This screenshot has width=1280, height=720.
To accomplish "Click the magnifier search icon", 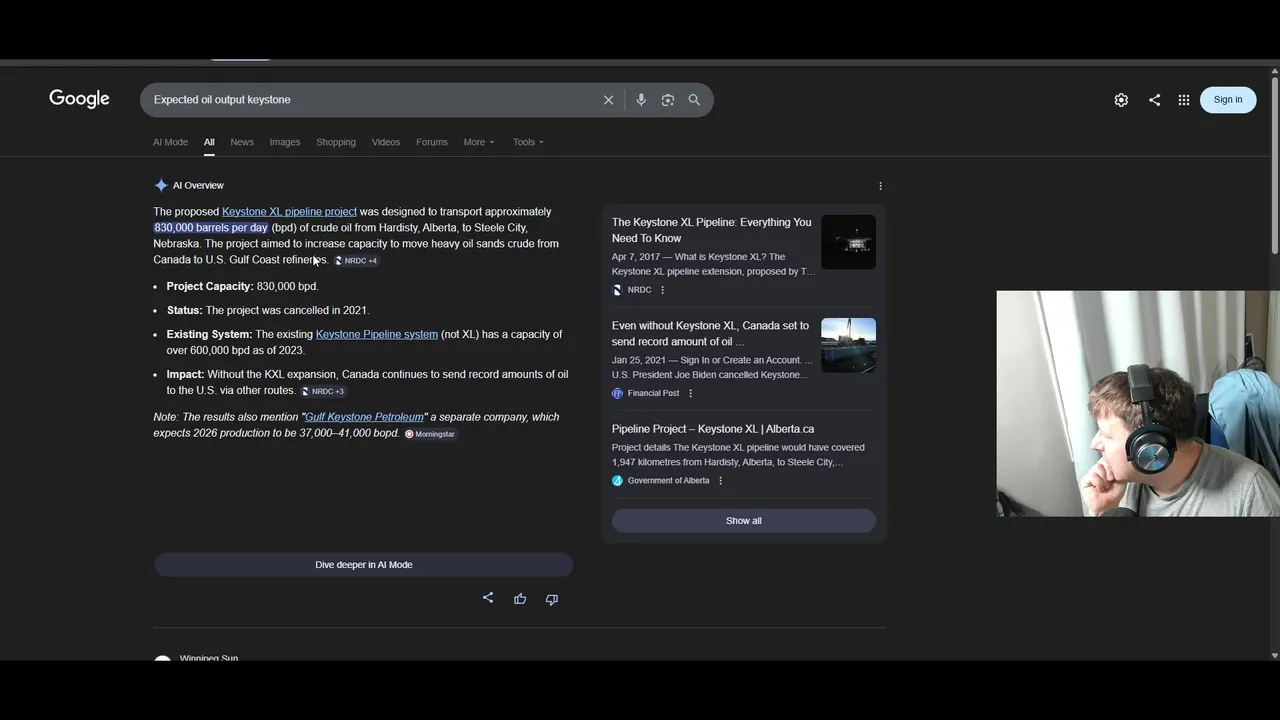I will point(694,100).
